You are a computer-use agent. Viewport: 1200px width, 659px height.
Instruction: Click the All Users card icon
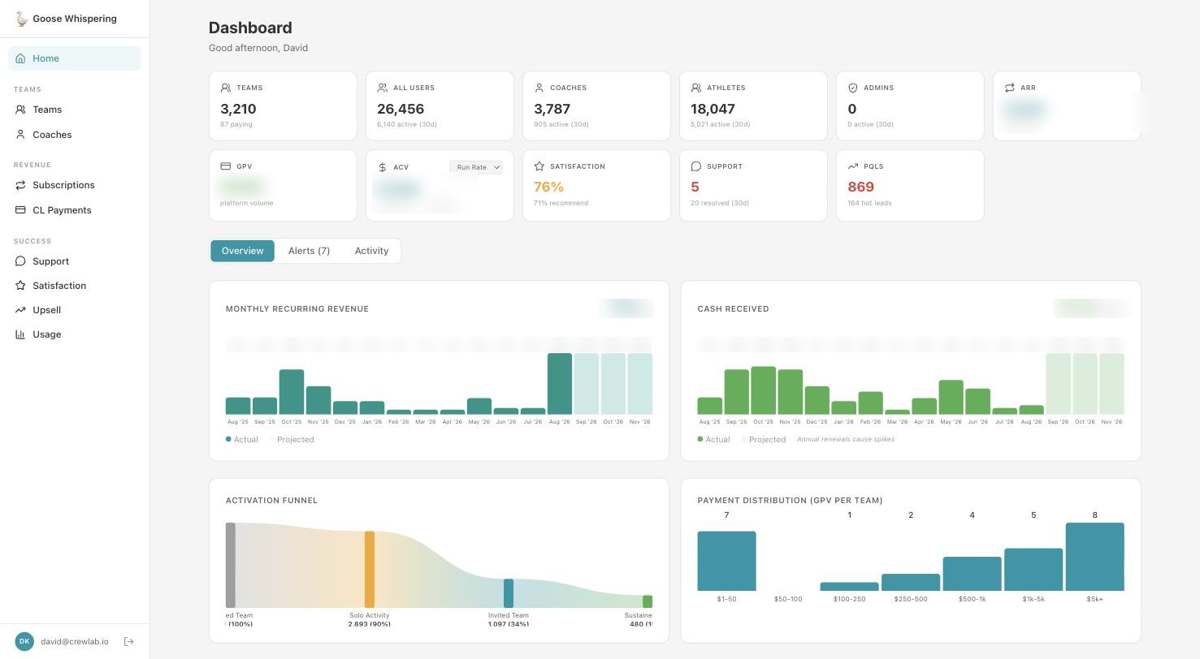tap(382, 88)
